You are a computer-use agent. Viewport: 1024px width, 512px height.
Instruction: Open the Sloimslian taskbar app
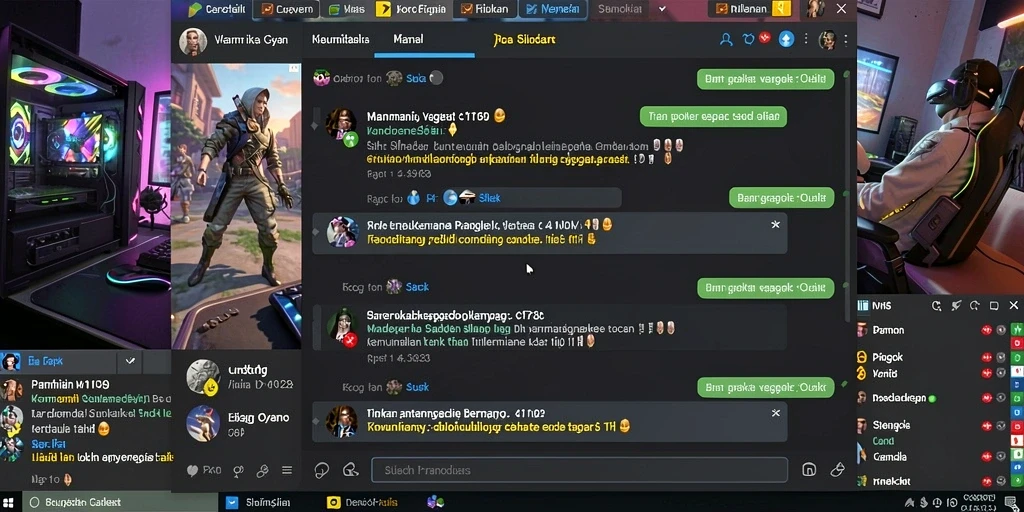tap(260, 502)
